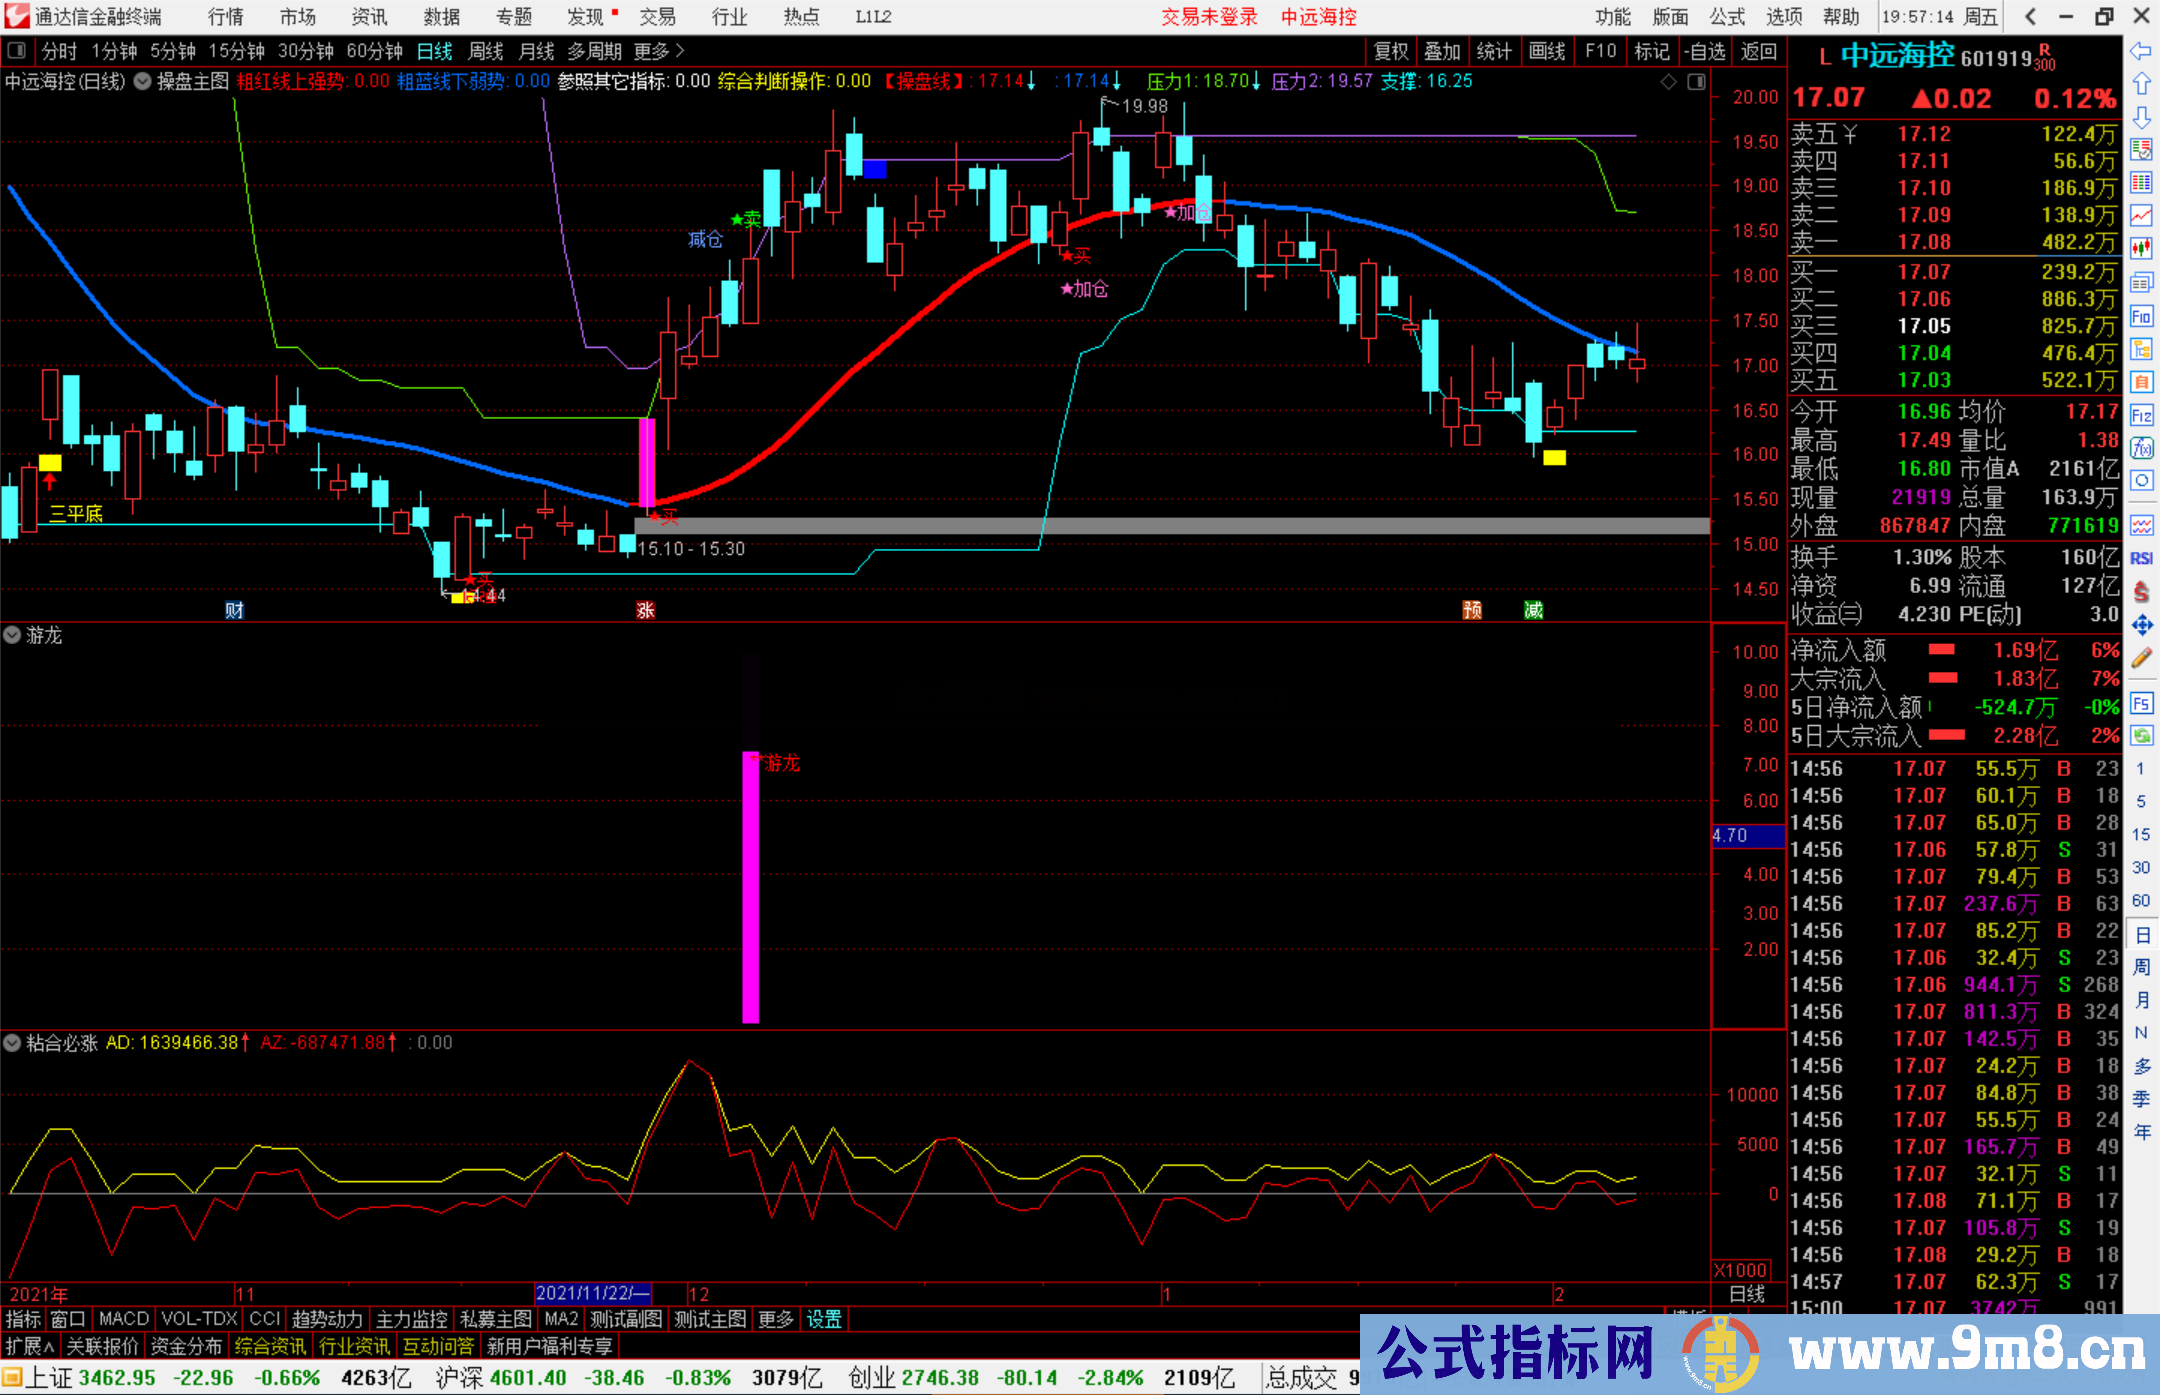Toggle the 操盘主图 main chart round button
The image size is (2160, 1395).
(x=143, y=81)
